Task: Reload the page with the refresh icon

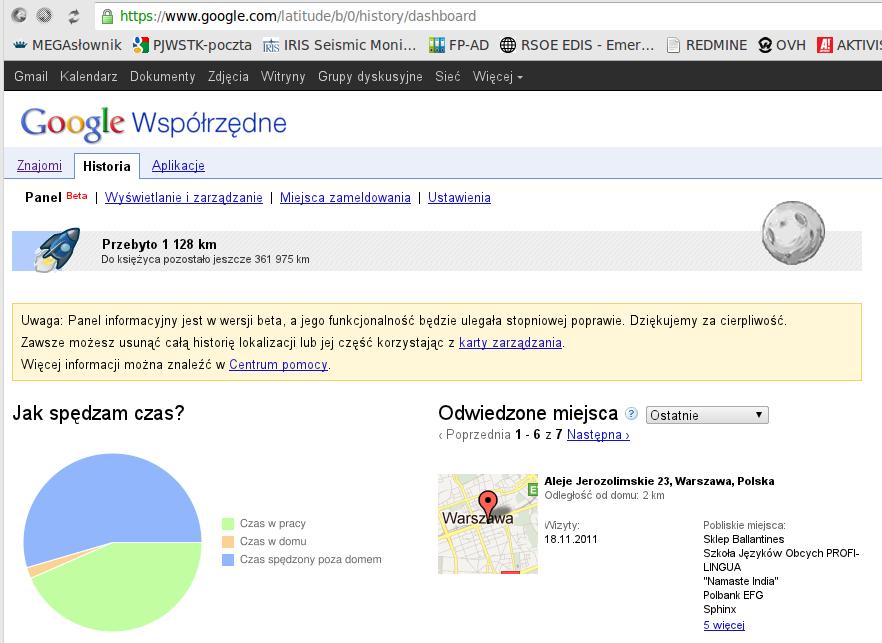Action: [x=73, y=16]
